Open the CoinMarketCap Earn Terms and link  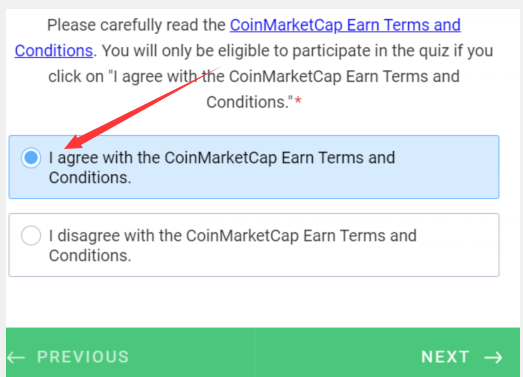pos(345,25)
